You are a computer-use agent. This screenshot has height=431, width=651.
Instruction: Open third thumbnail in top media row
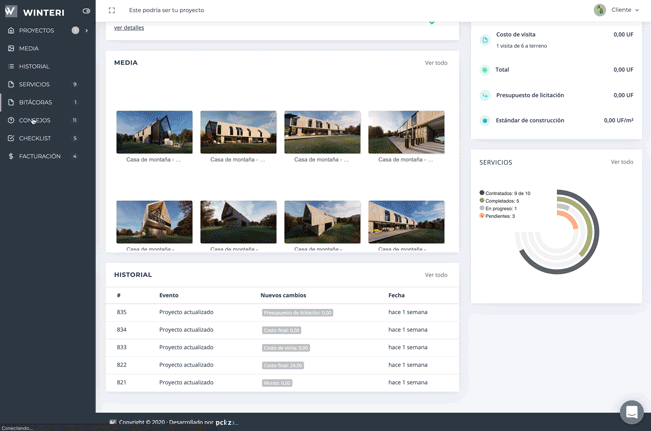tap(322, 132)
